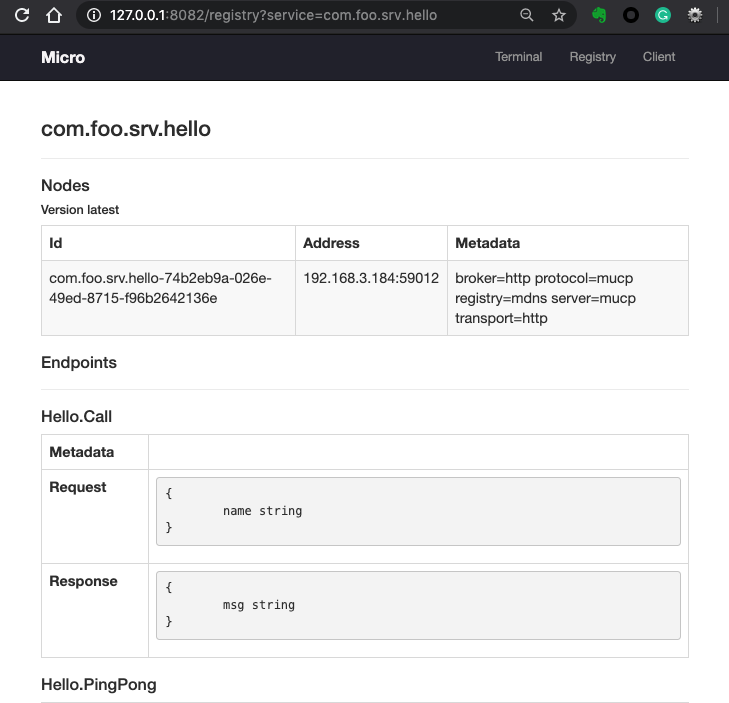The width and height of the screenshot is (729, 703).
Task: Go to the browser home page icon
Action: point(54,15)
